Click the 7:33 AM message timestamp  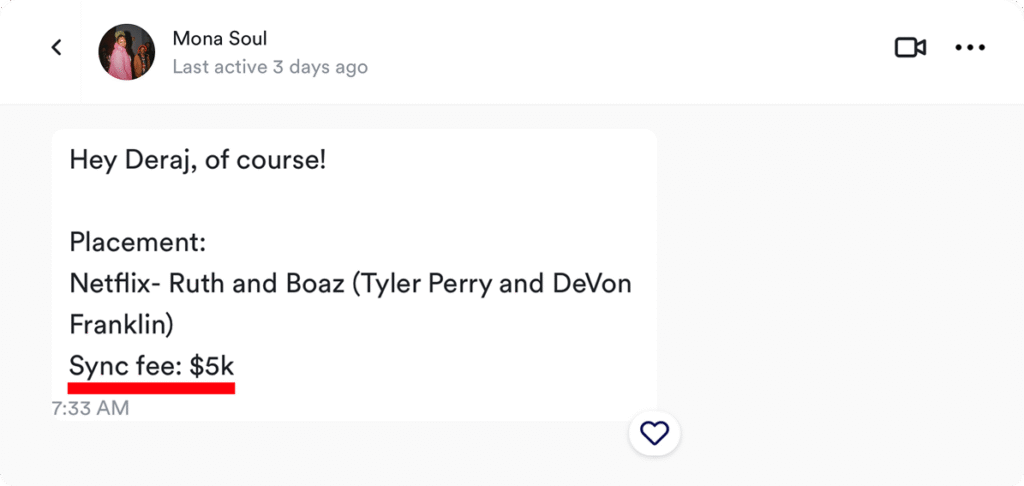click(x=90, y=408)
